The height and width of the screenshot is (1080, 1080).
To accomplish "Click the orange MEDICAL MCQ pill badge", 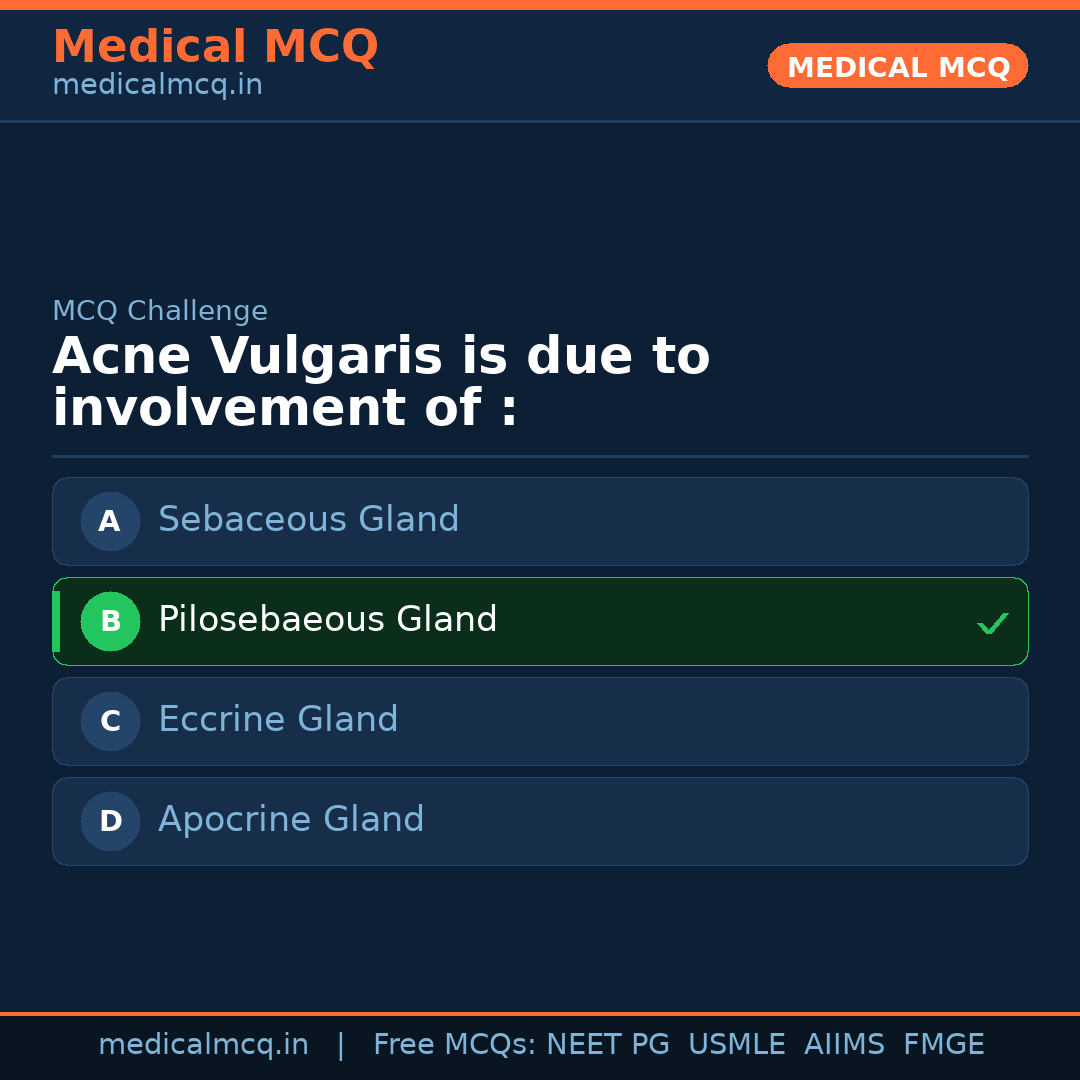I will click(x=897, y=66).
